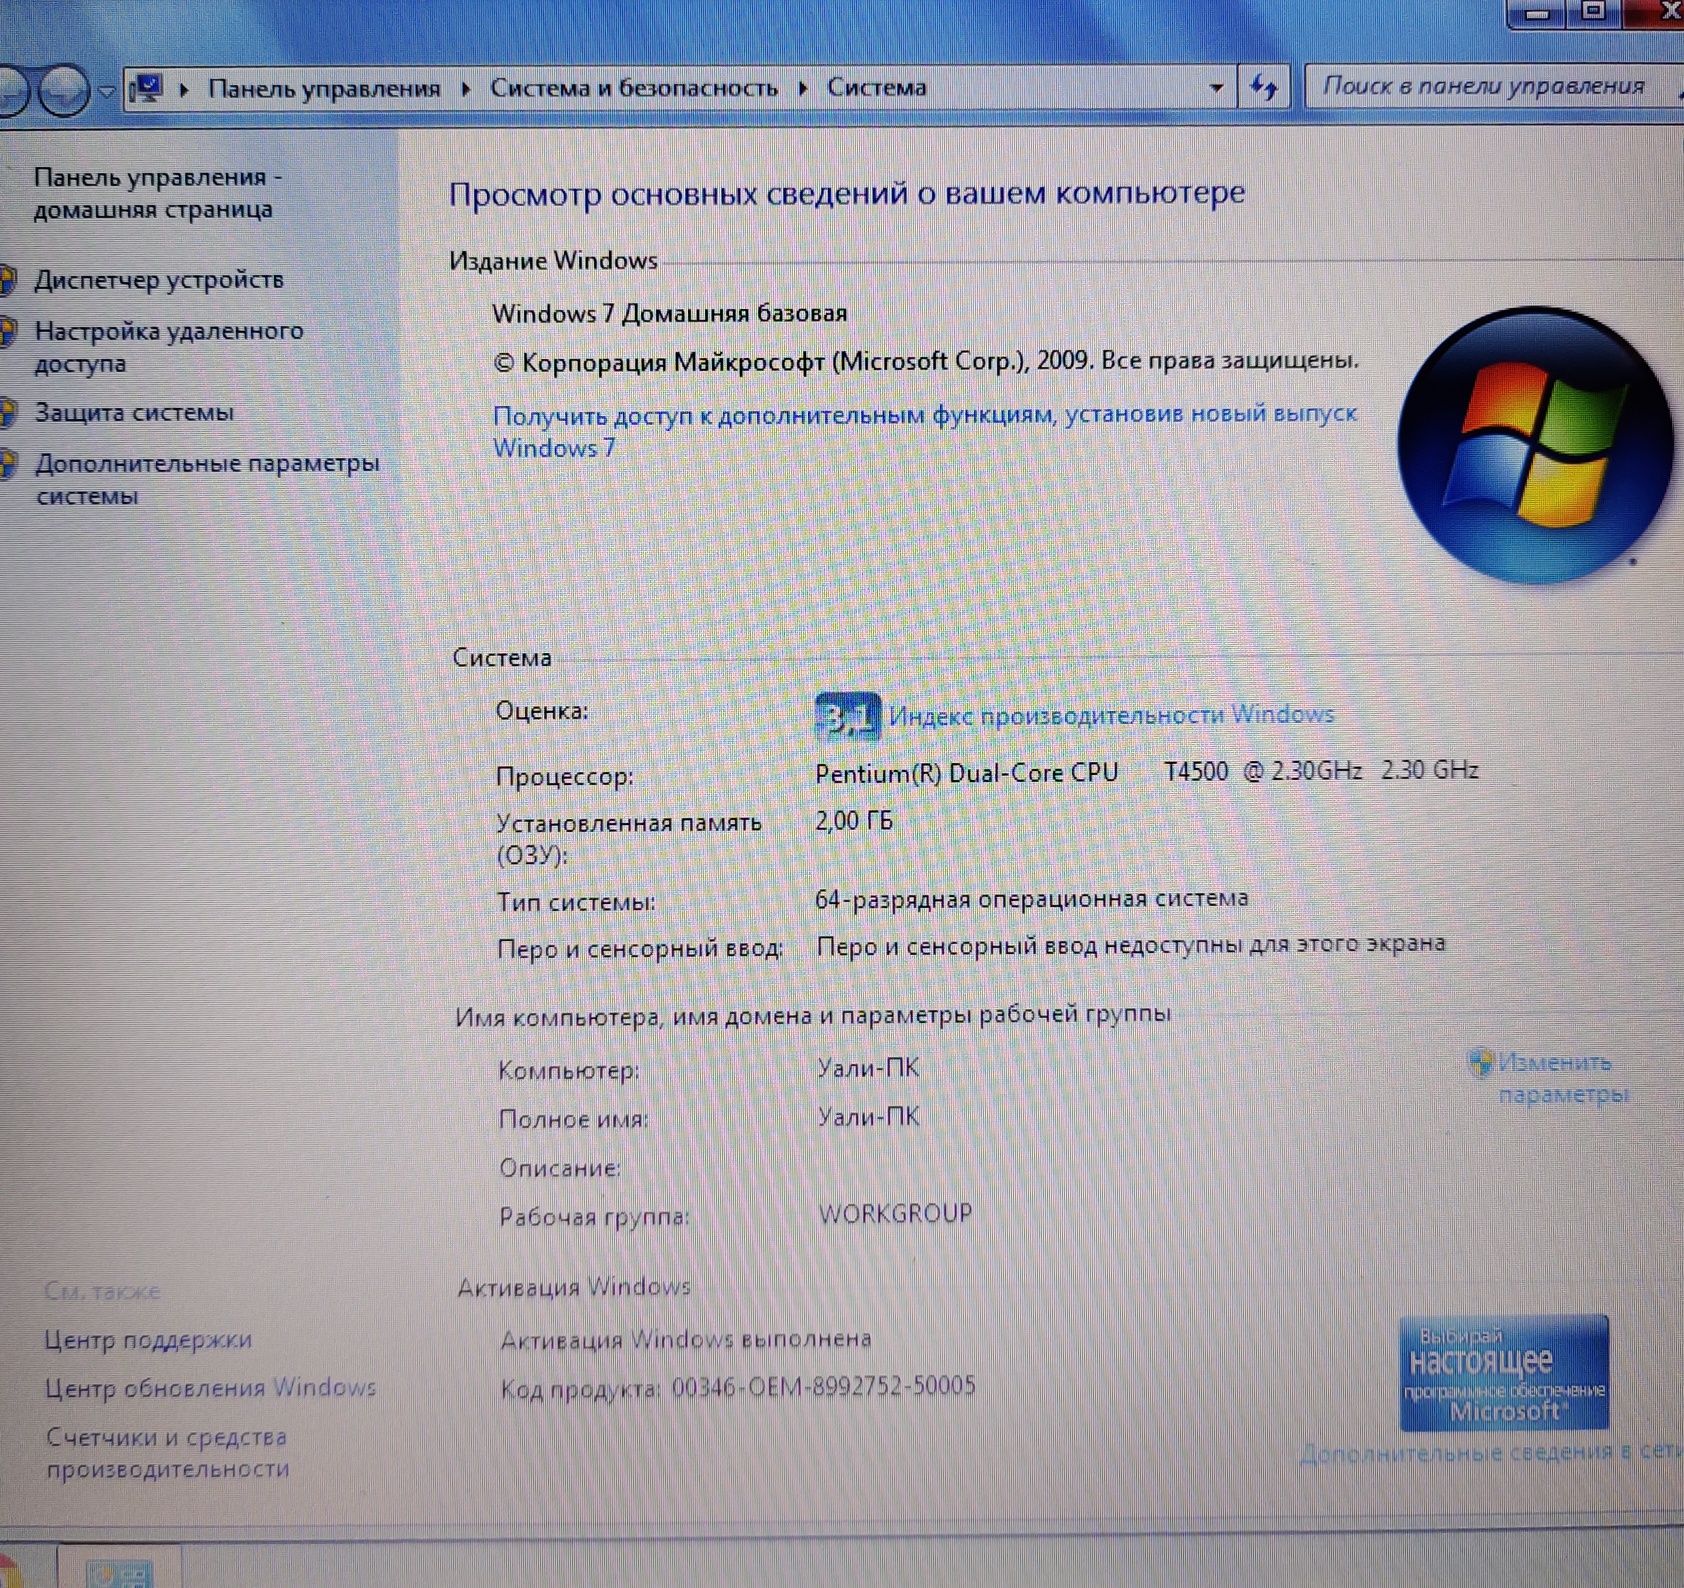1684x1588 pixels.
Task: Open Настройка удаленного доступа link
Action: pyautogui.click(x=168, y=346)
